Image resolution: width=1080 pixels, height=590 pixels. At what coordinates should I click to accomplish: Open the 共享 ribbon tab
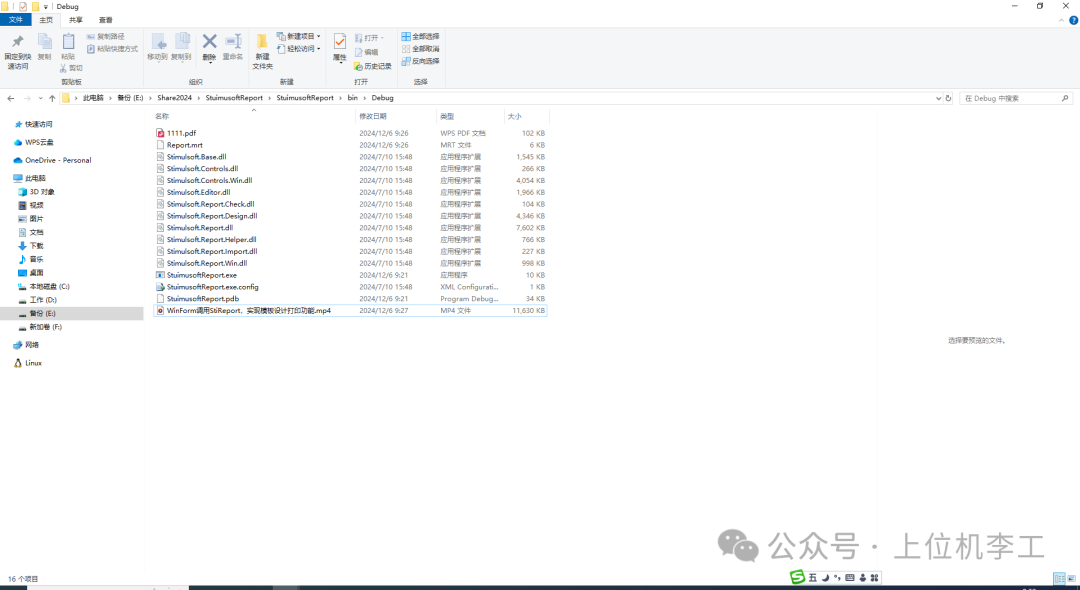(76, 19)
